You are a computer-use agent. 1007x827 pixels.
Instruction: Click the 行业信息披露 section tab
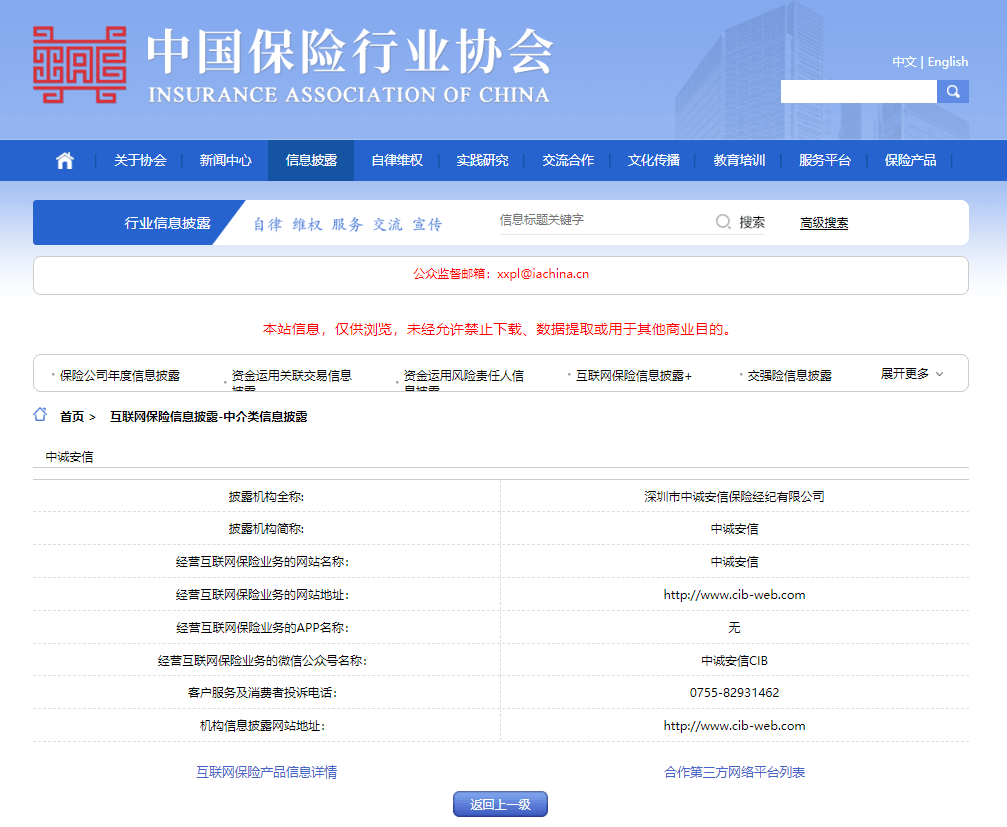pos(167,223)
